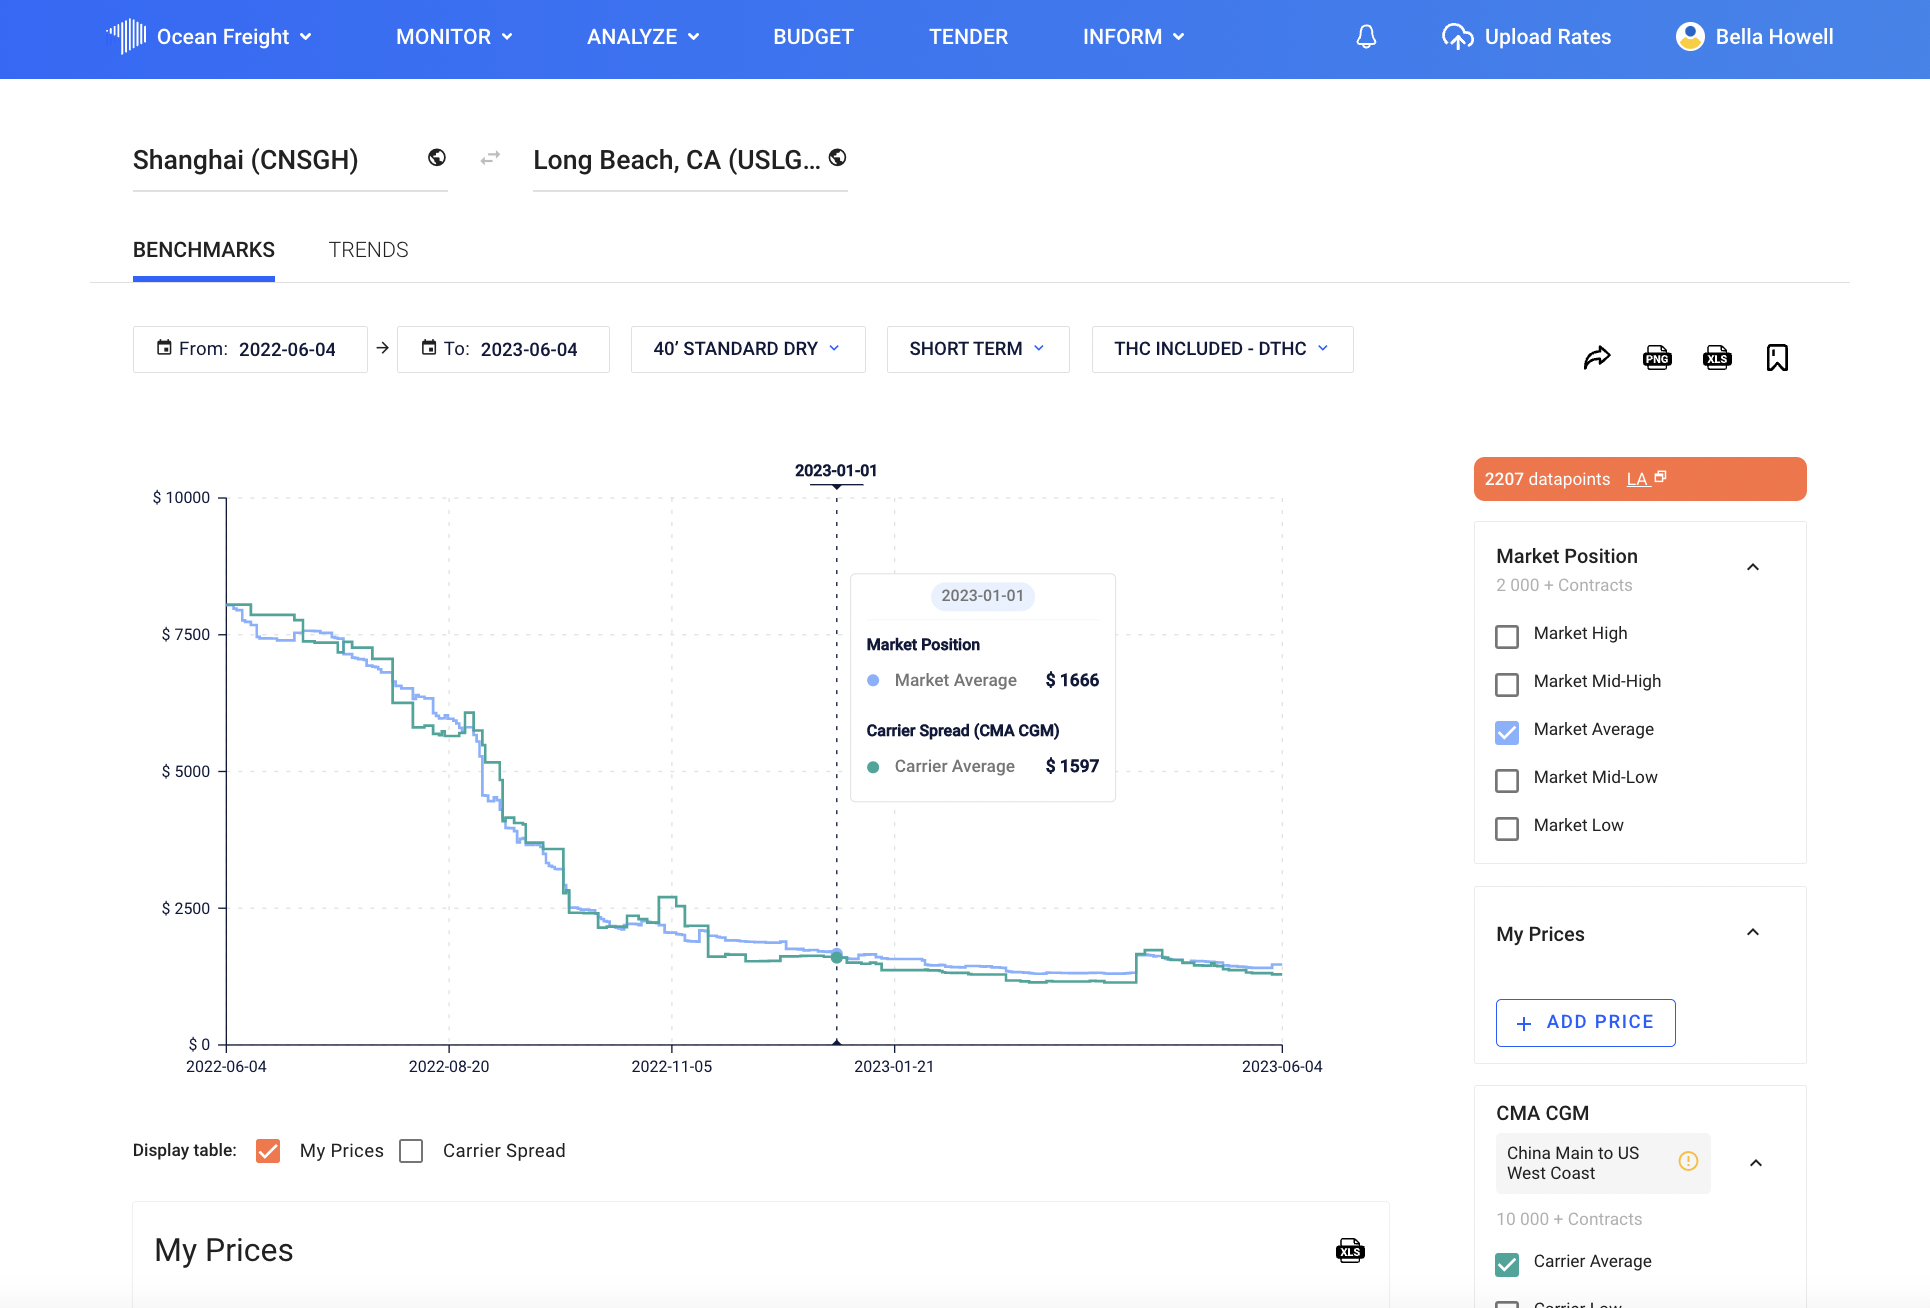Click the Market Average legend dot in tooltip

873,680
